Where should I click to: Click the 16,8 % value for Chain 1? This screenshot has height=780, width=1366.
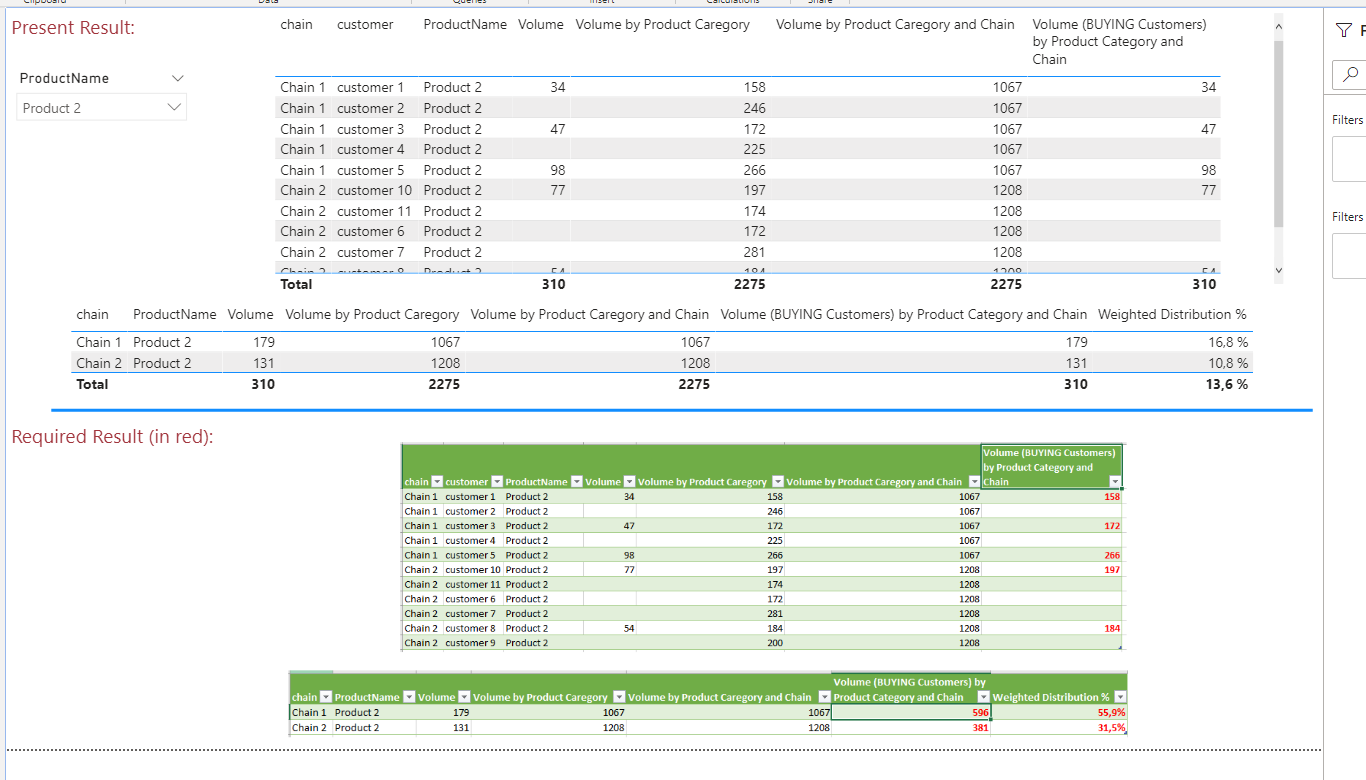pyautogui.click(x=1228, y=342)
